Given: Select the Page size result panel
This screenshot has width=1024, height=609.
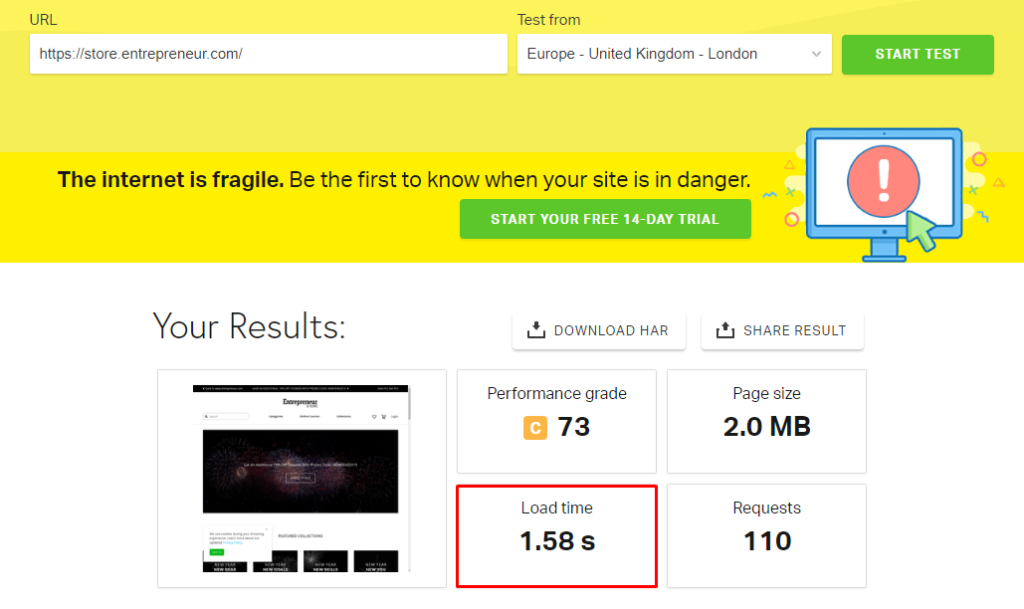Looking at the screenshot, I should pos(766,421).
